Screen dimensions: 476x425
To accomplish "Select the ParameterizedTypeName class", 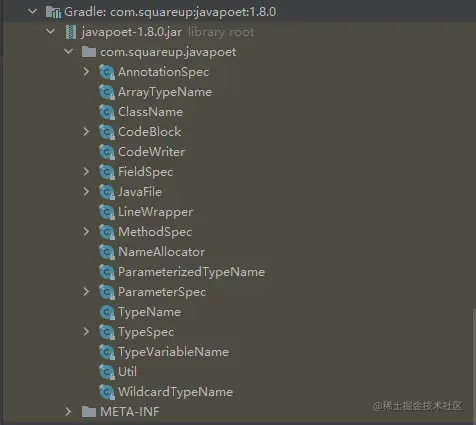I will tap(191, 272).
